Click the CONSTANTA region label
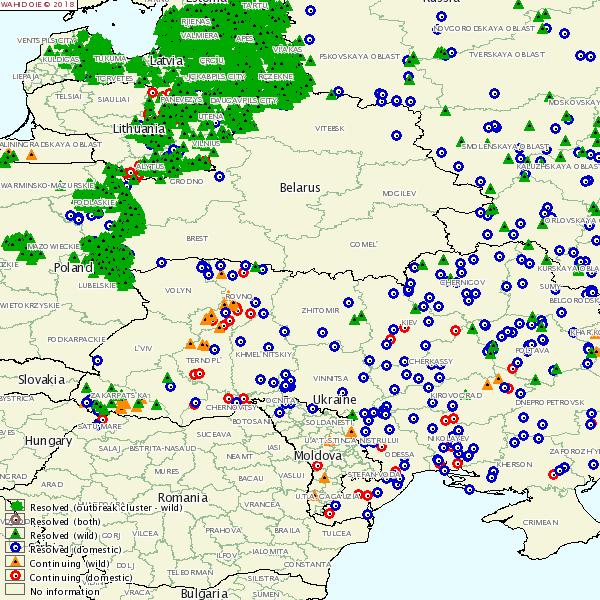 coord(307,565)
